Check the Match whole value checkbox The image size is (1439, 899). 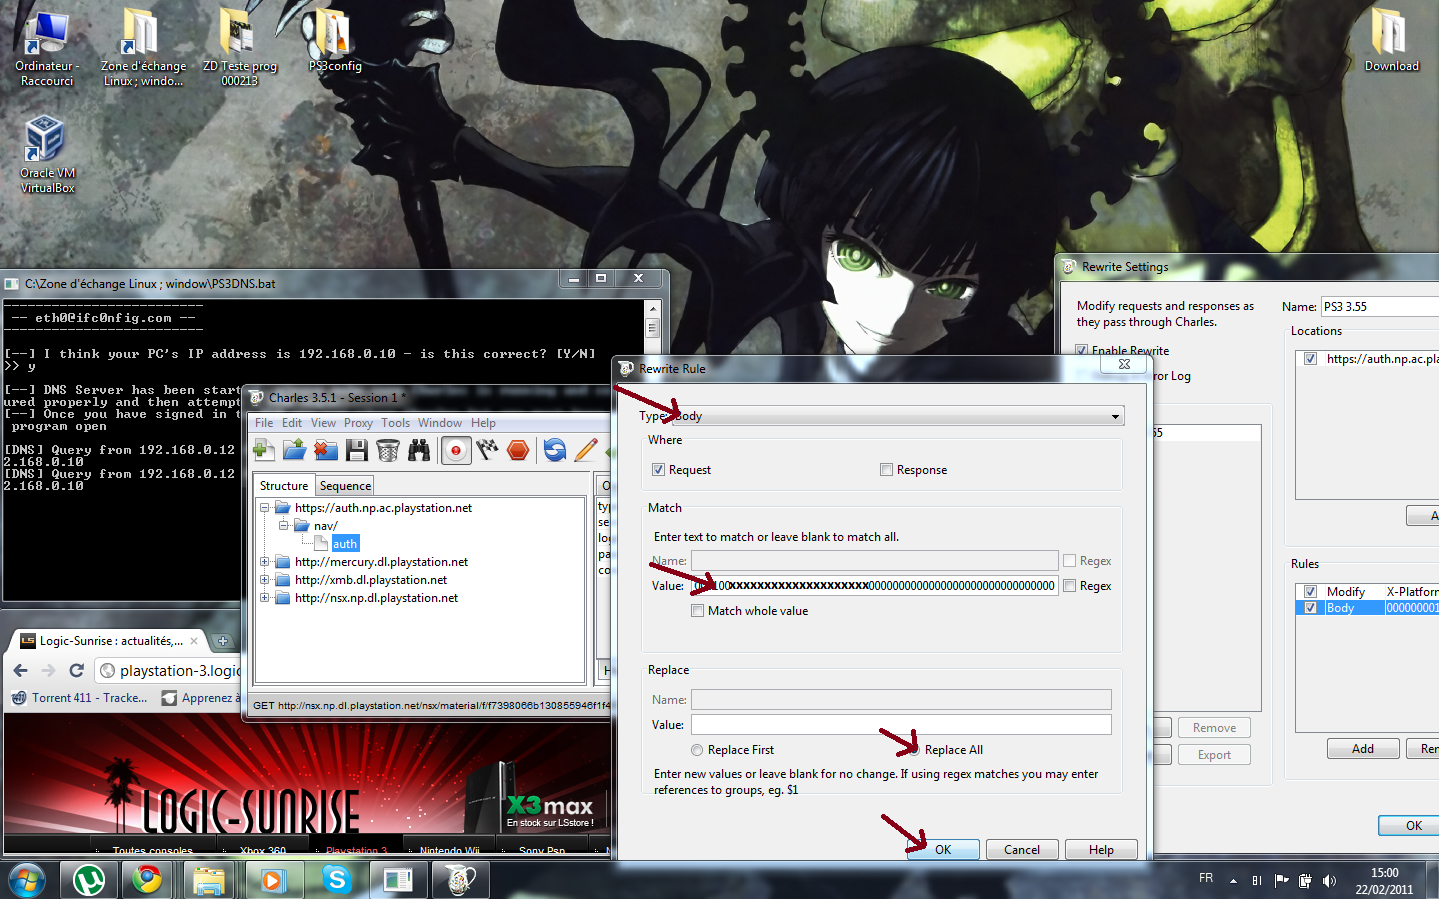click(x=697, y=610)
